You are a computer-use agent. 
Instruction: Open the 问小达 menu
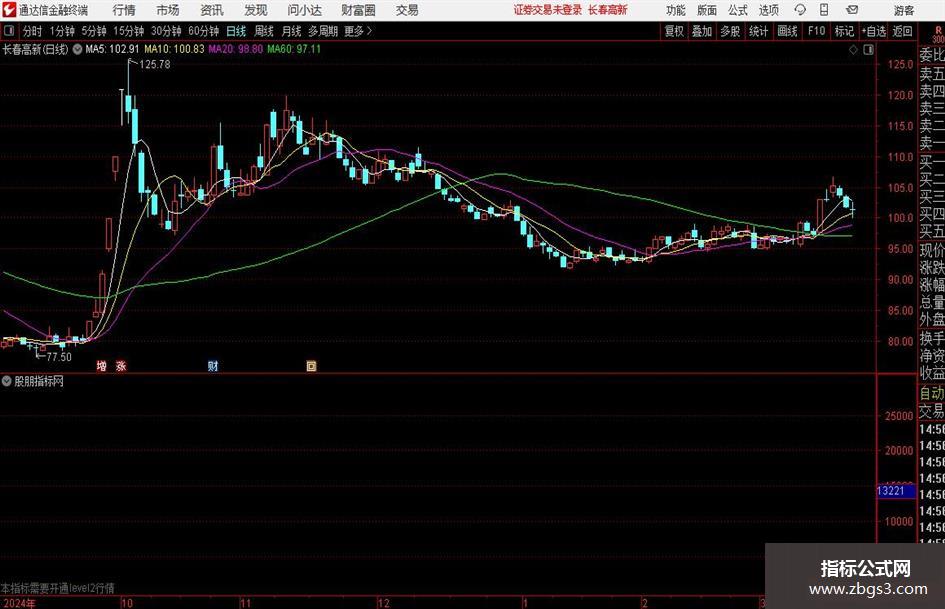(304, 10)
